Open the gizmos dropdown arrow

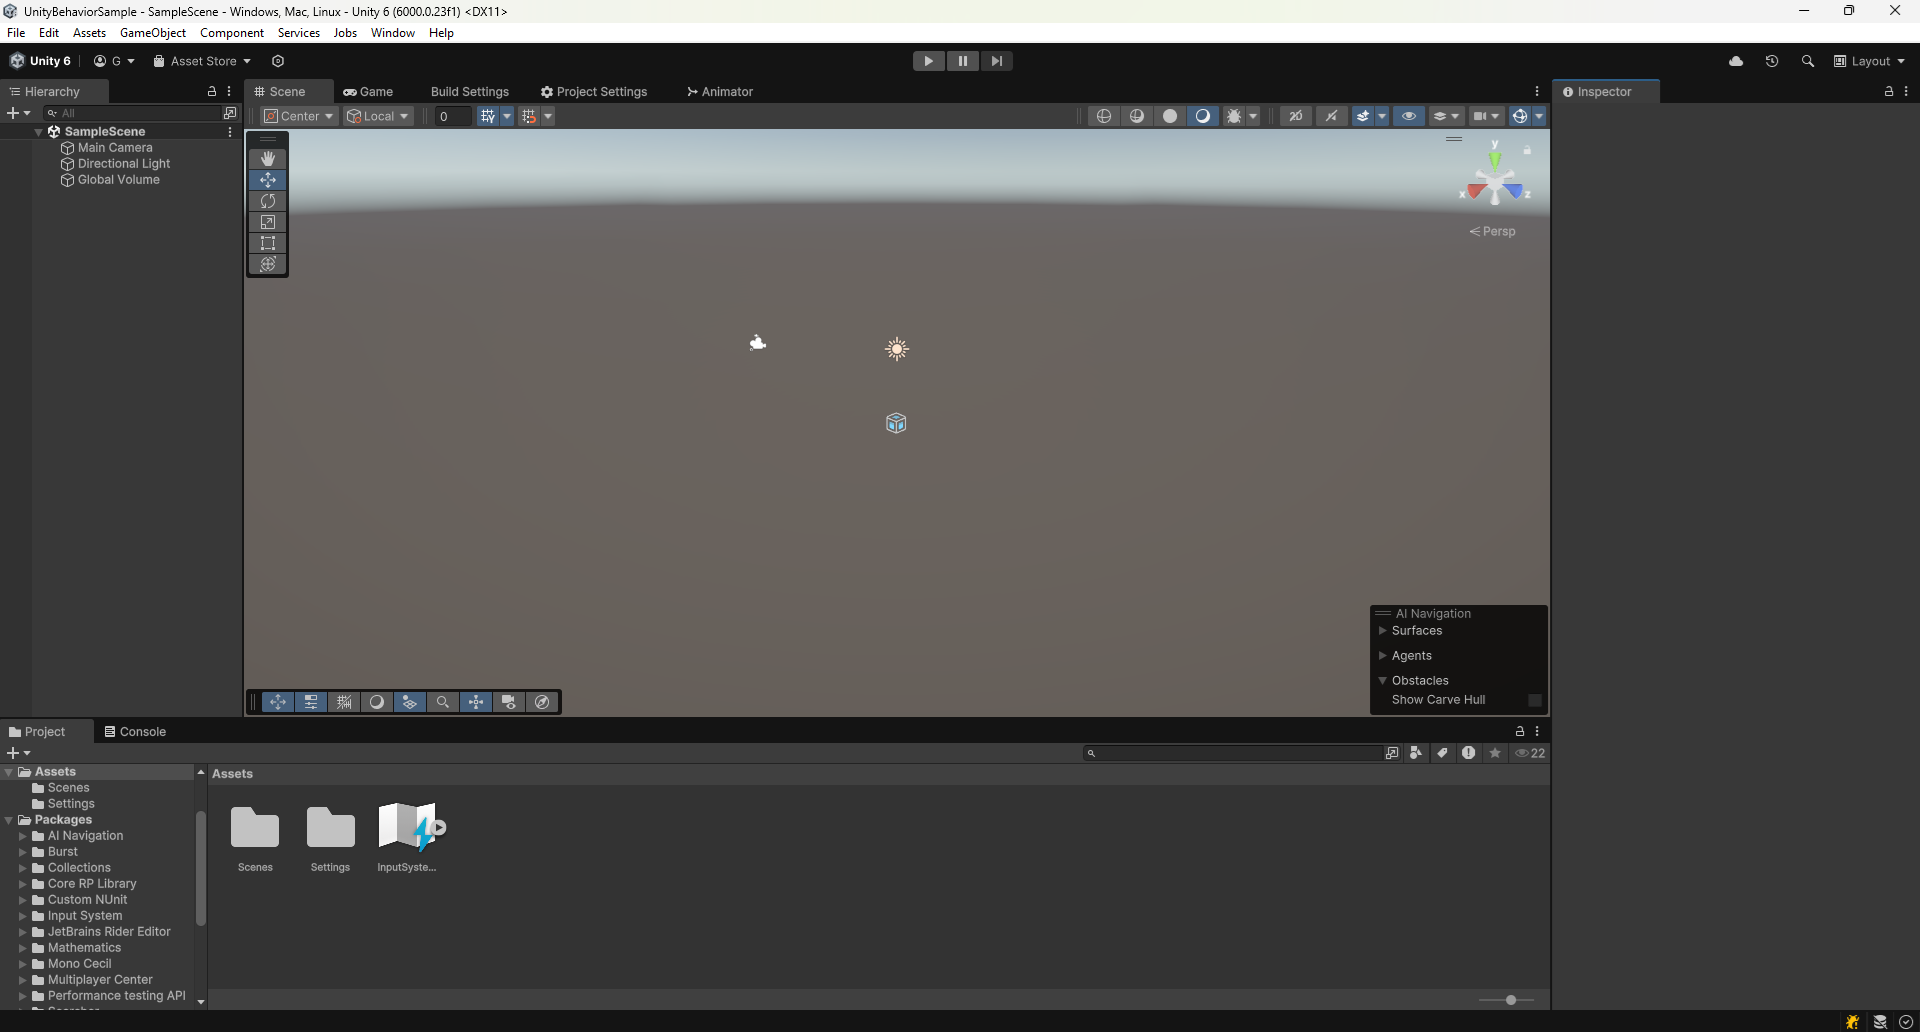(x=1539, y=116)
